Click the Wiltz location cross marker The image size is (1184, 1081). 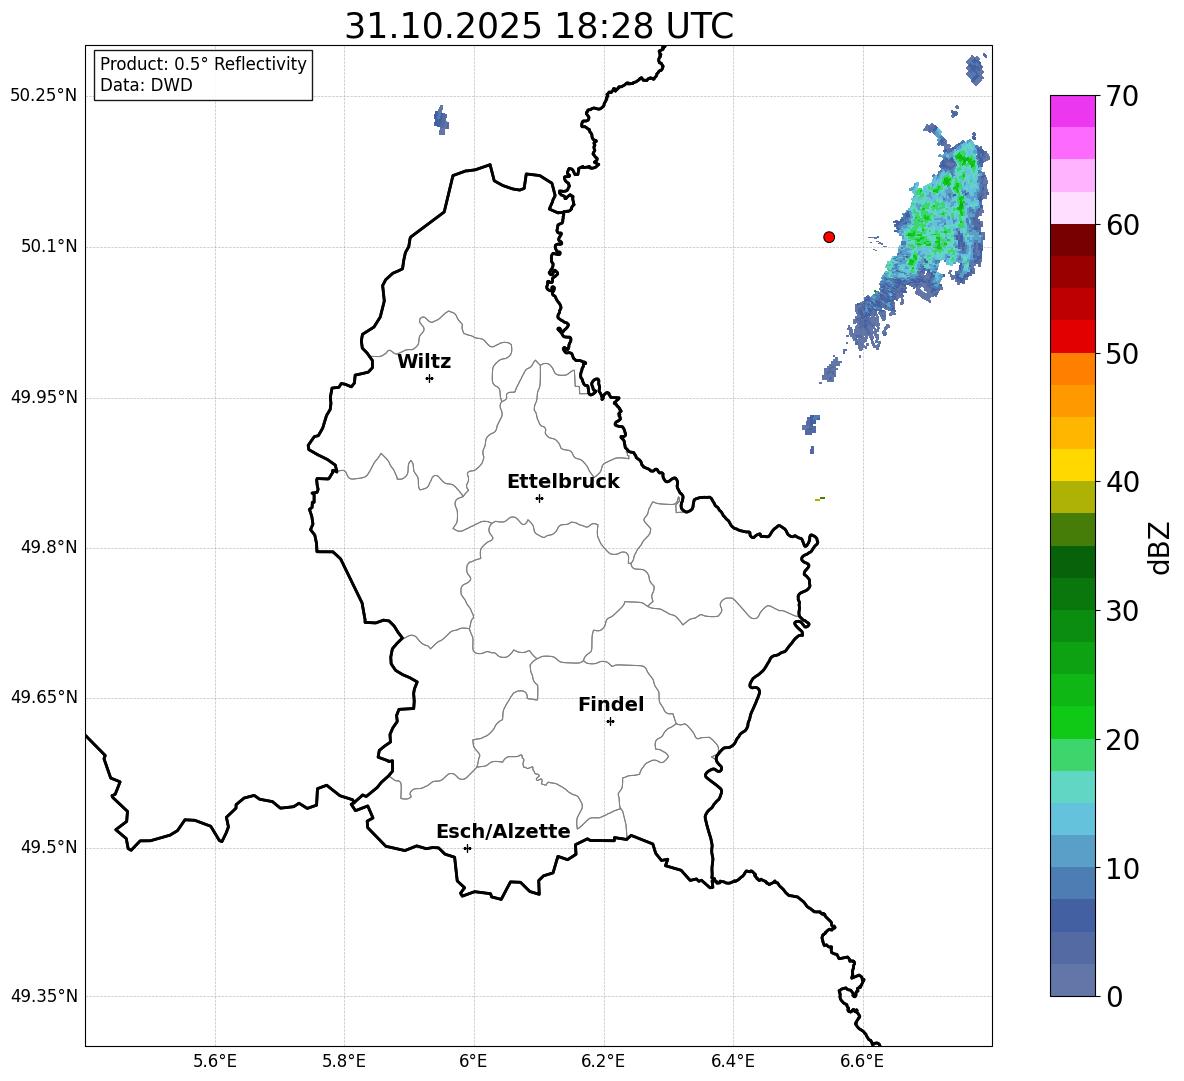430,378
